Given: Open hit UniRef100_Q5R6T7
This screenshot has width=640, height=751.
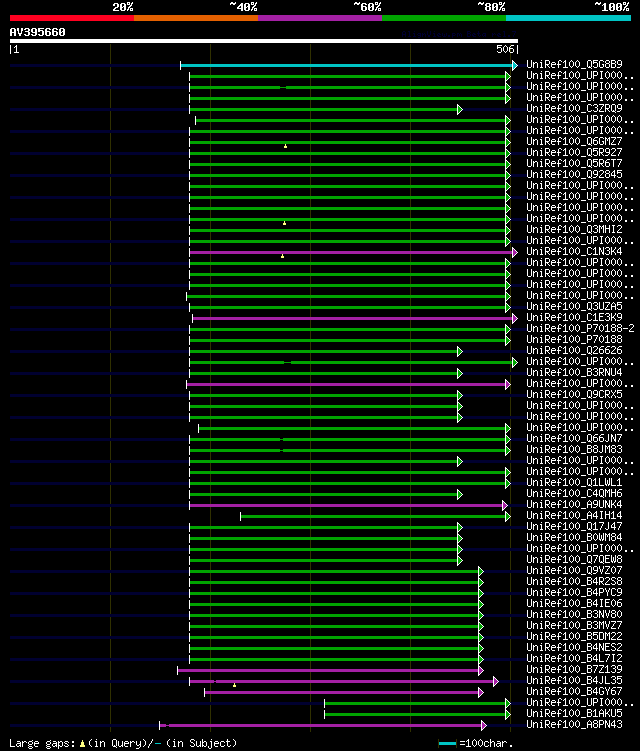Looking at the screenshot, I should pos(574,163).
